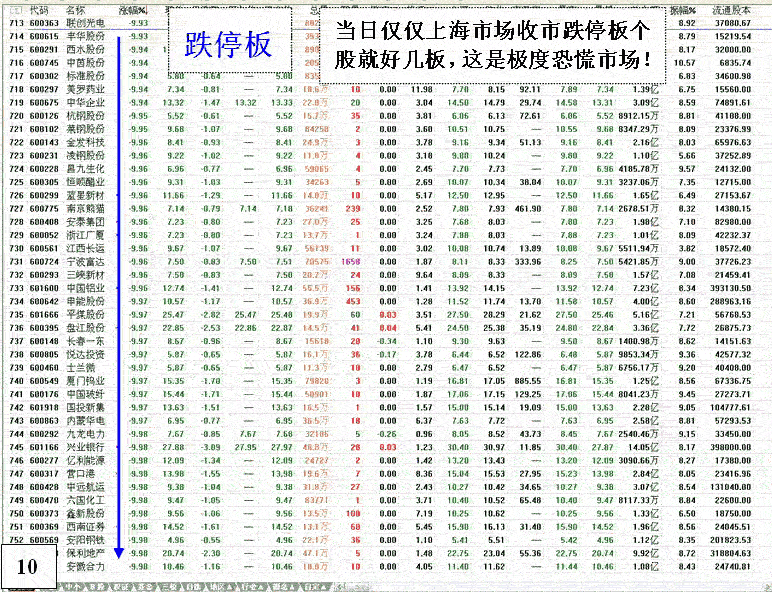Click the 代码 column header
772x592 pixels.
(x=40, y=9)
